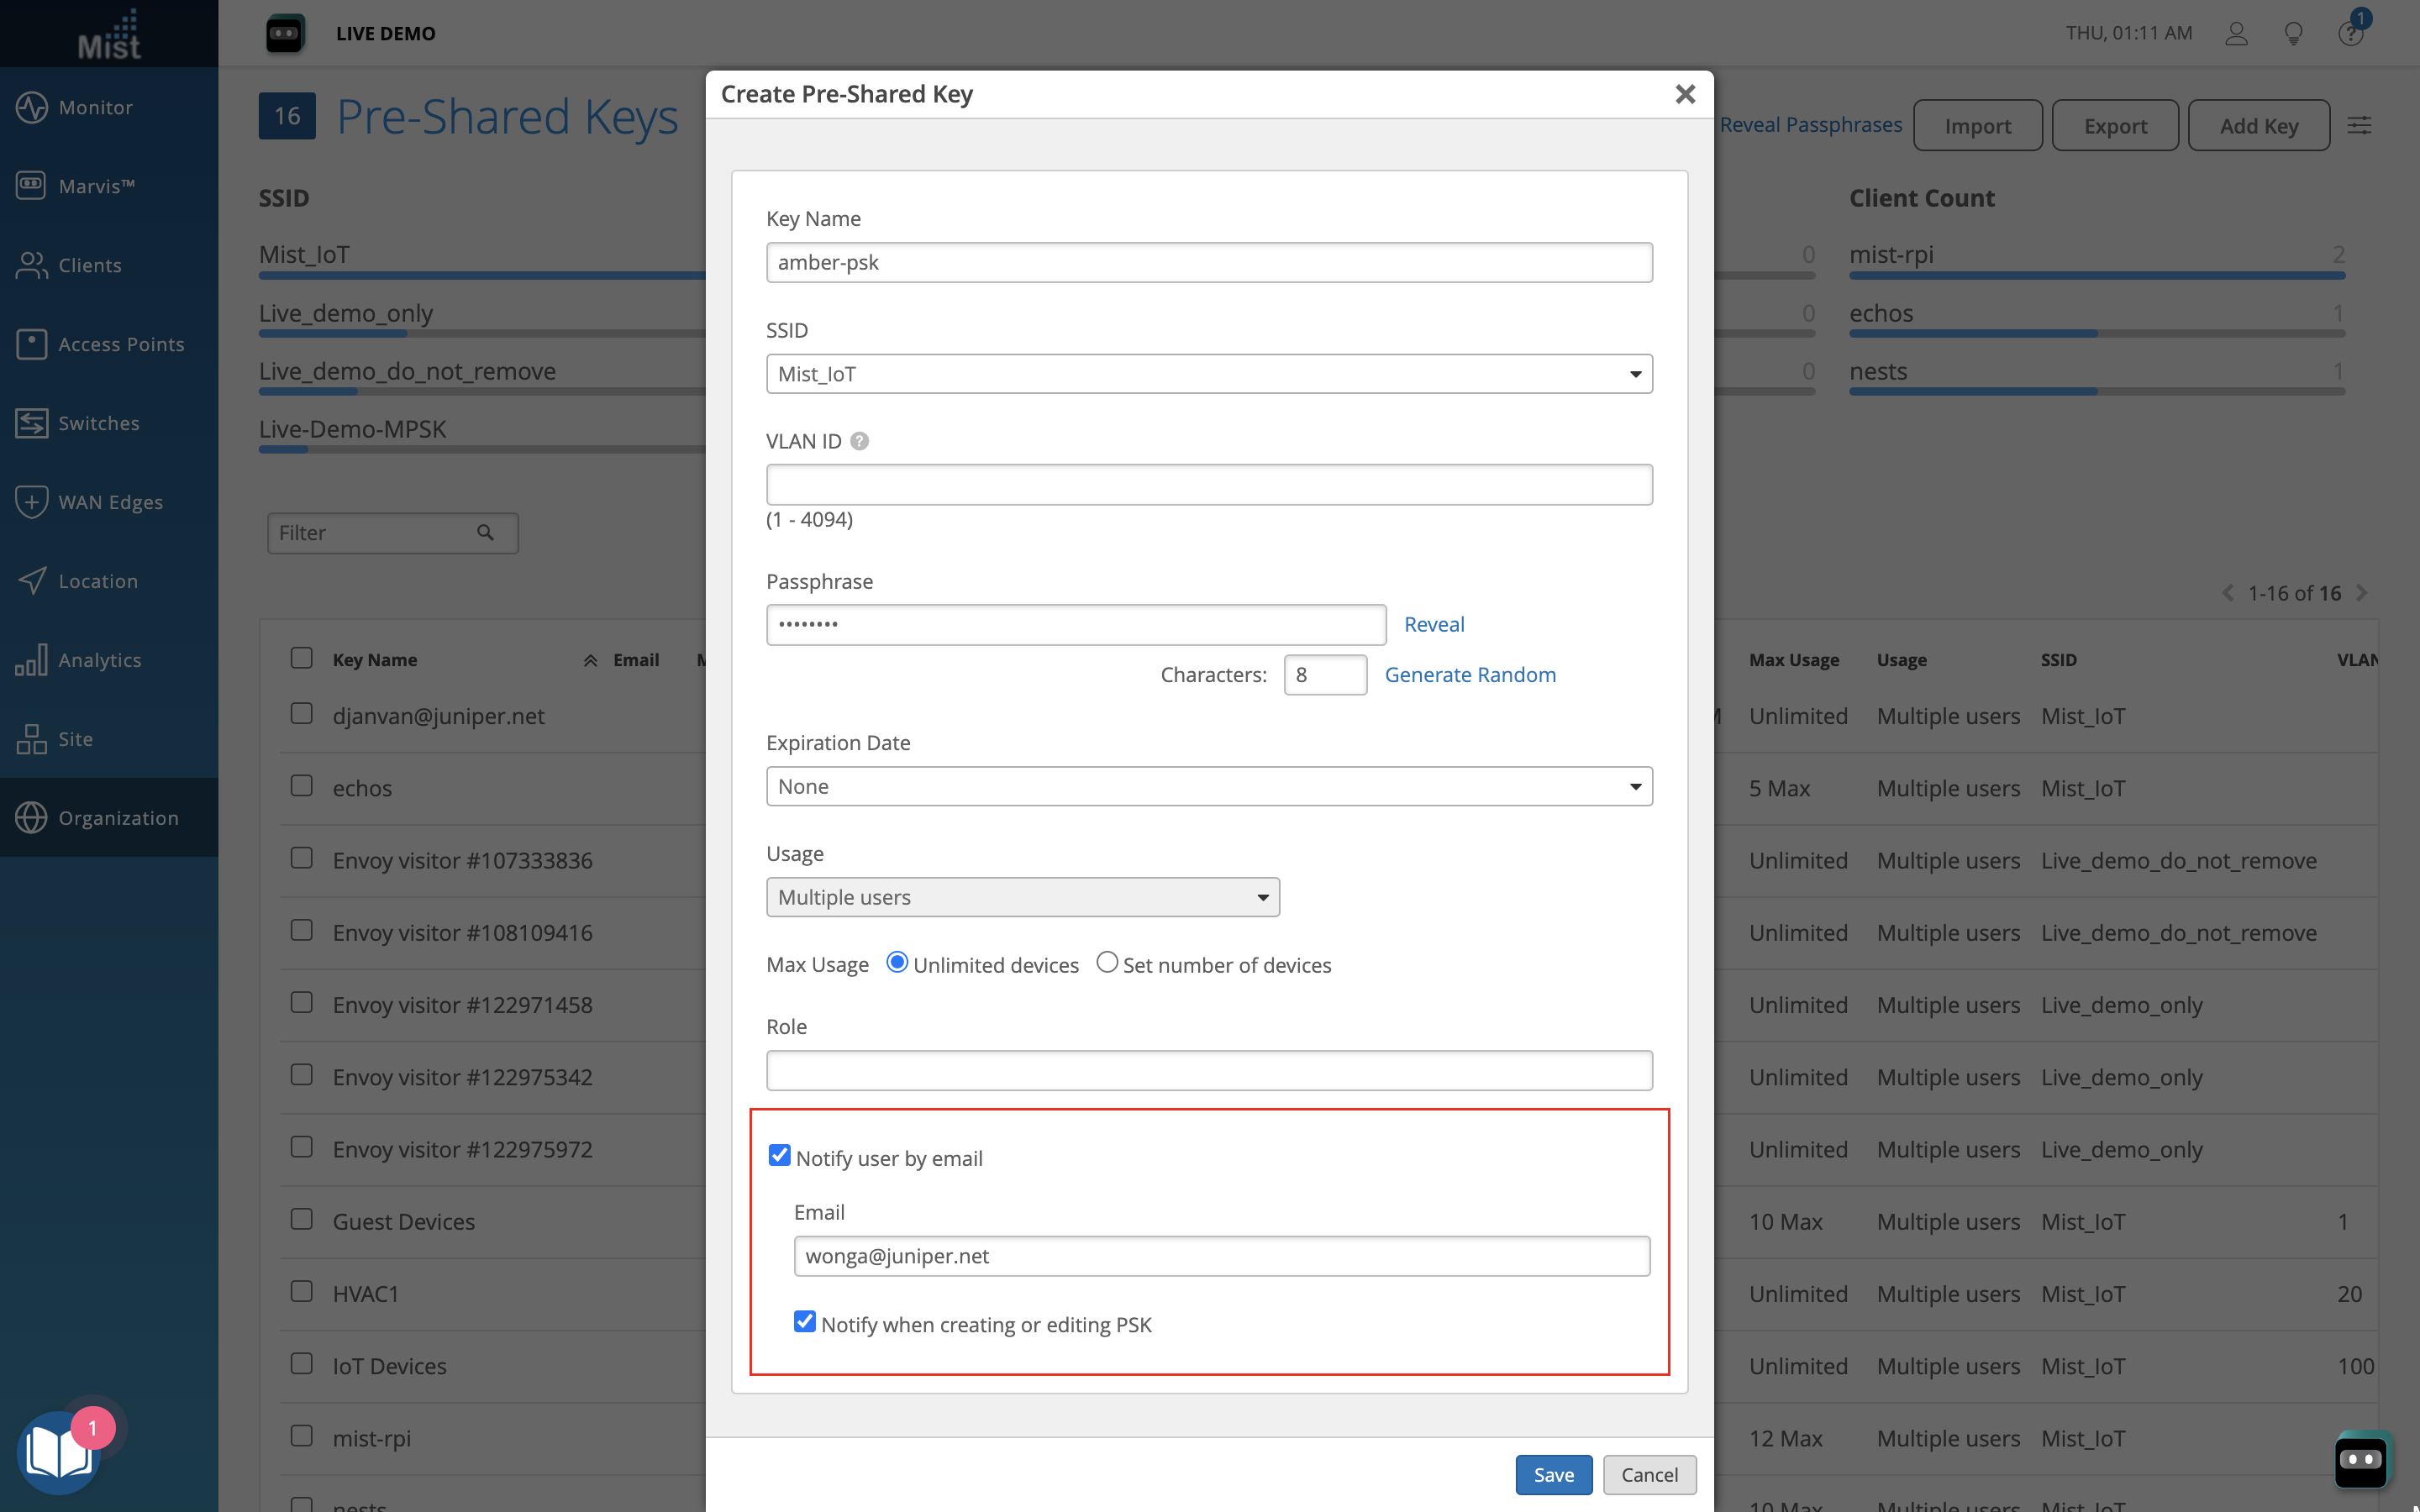Select Set number of devices radio button
Image resolution: width=2420 pixels, height=1512 pixels.
point(1106,963)
